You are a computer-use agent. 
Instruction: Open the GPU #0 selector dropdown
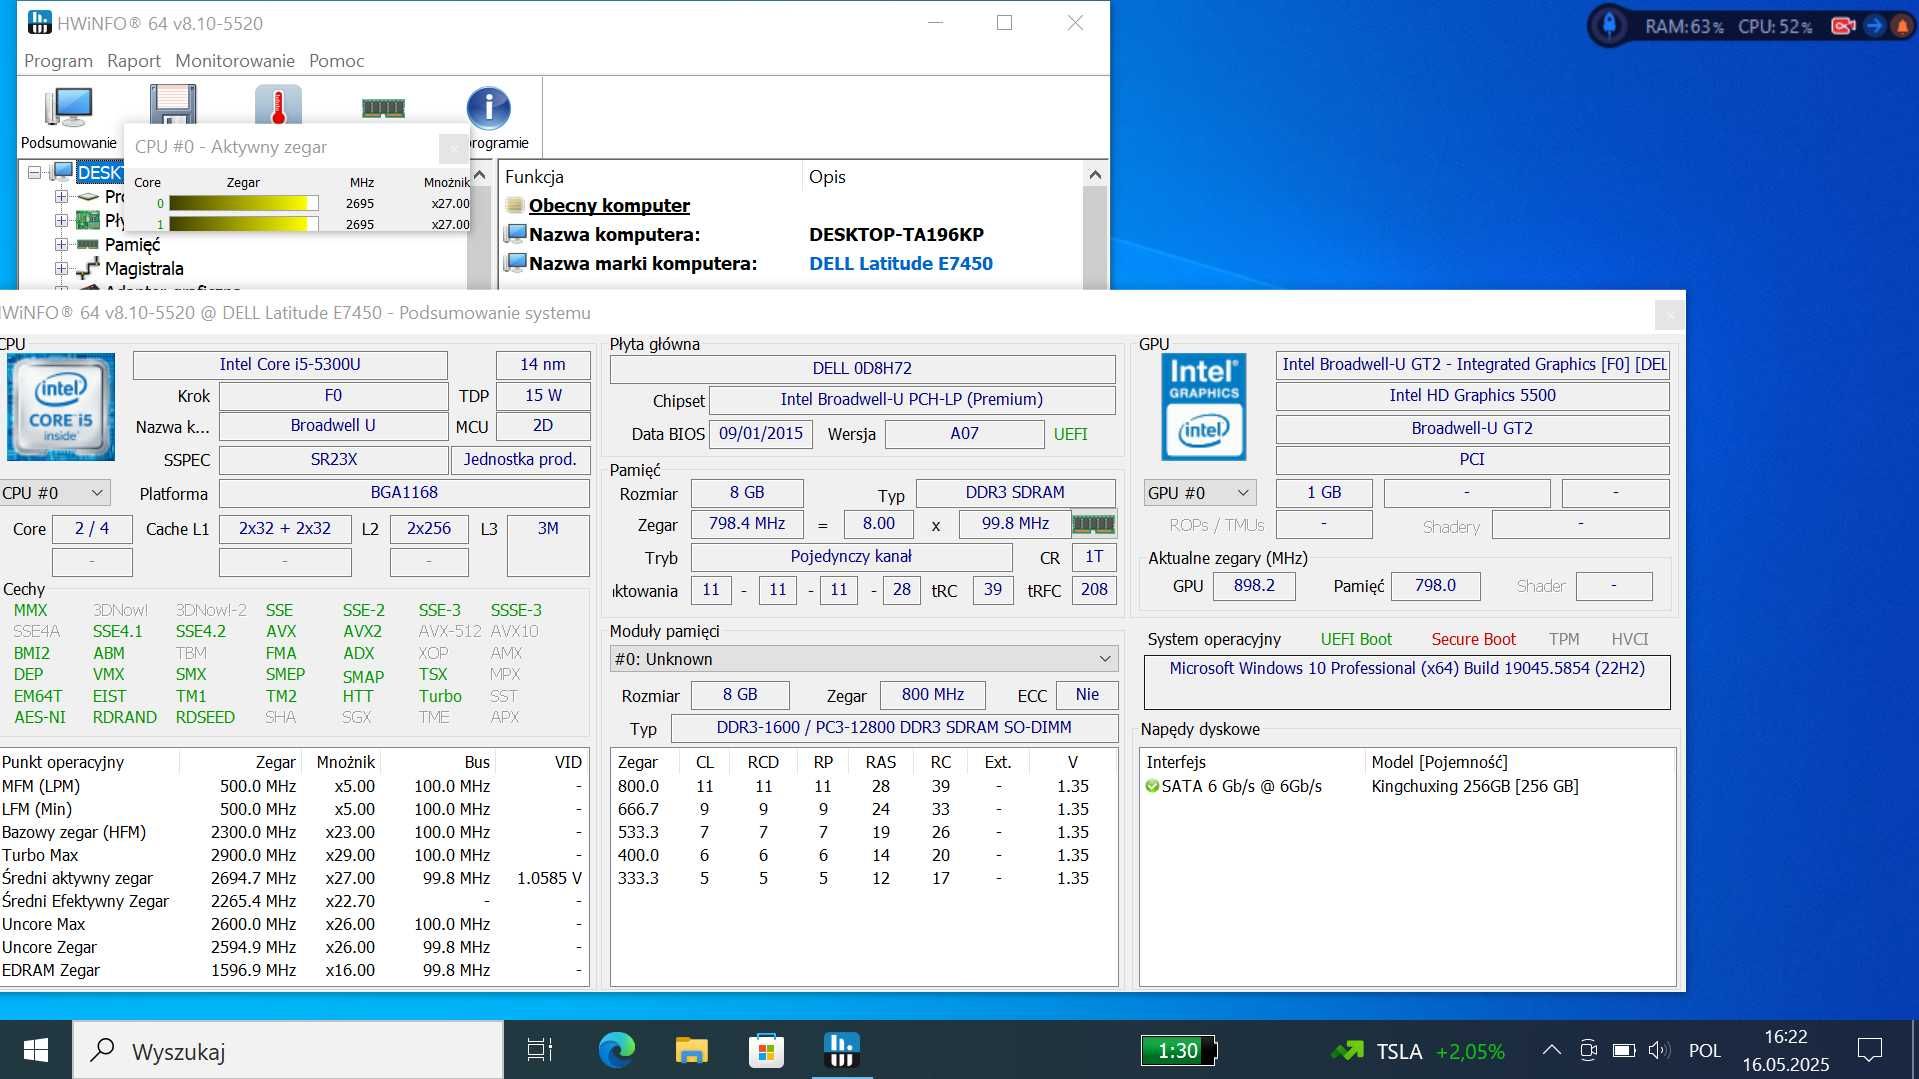click(1199, 493)
